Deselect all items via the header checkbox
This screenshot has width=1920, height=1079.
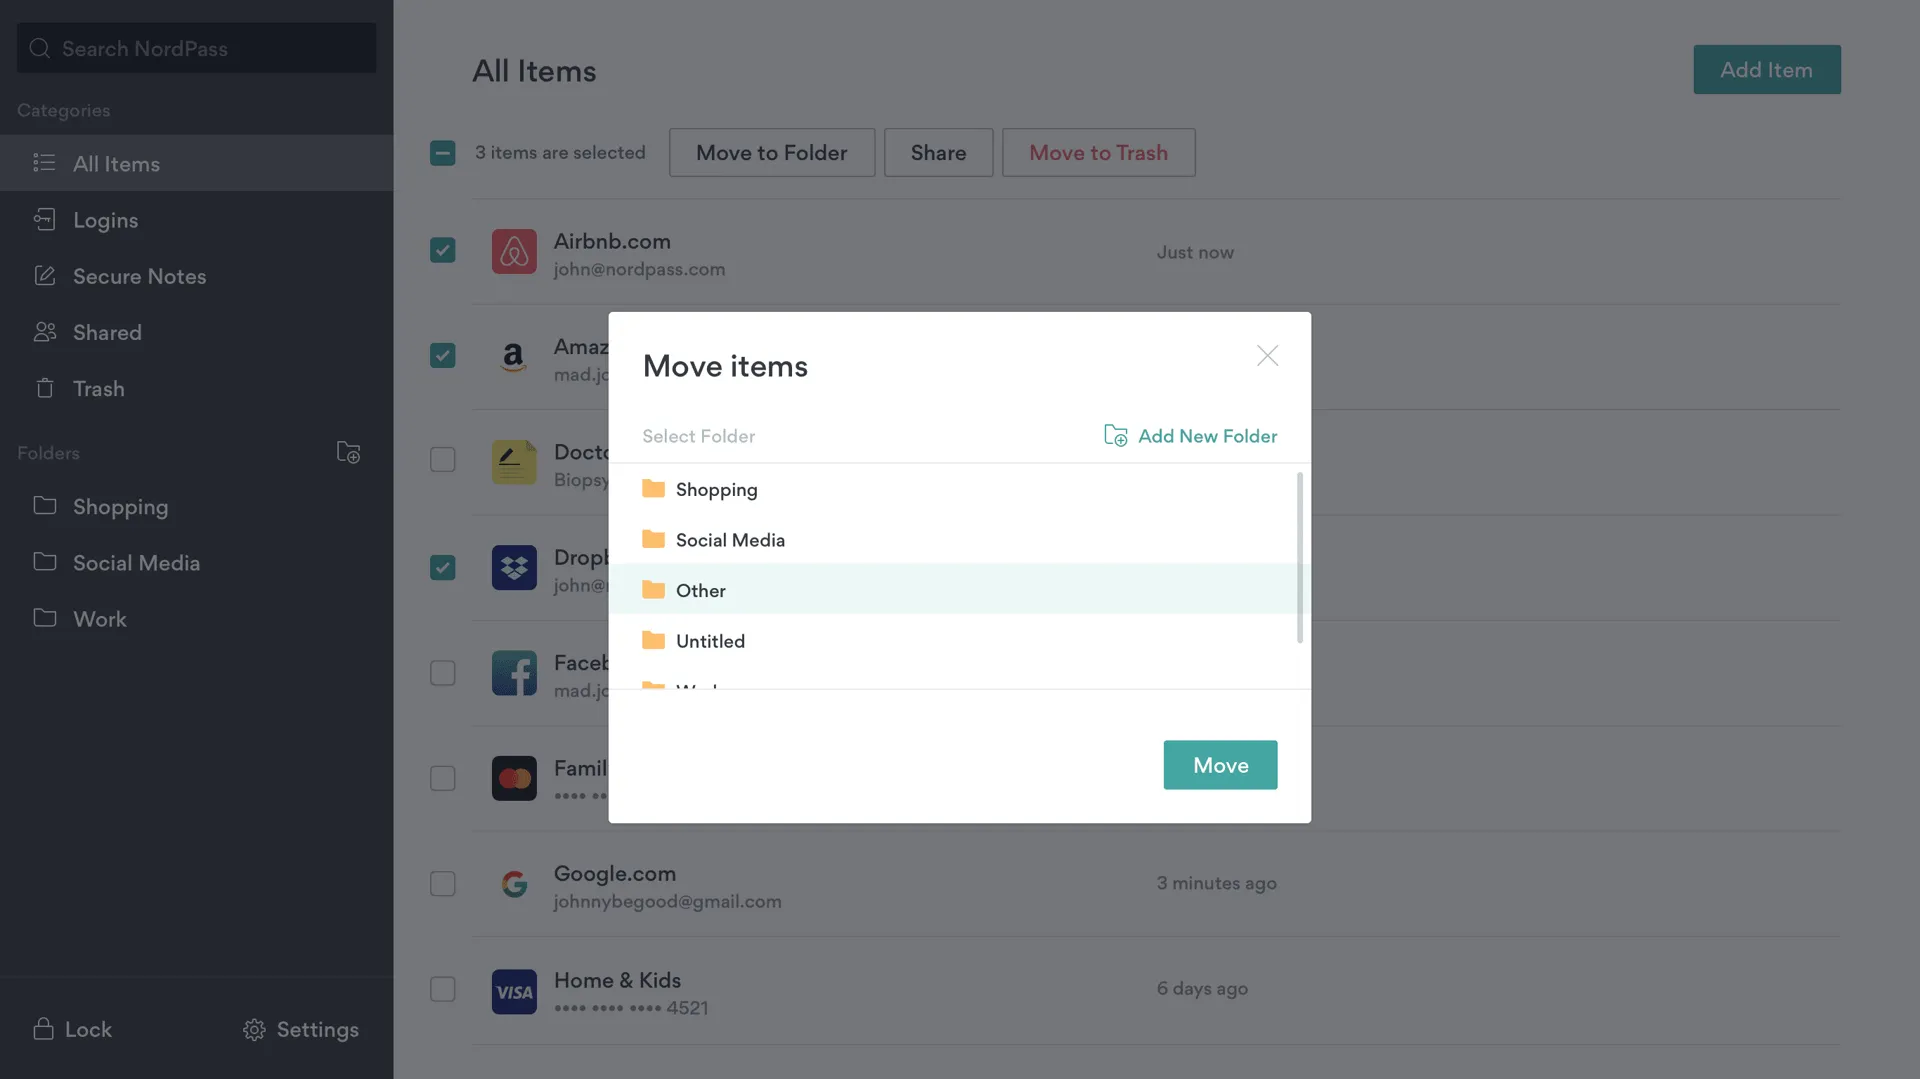coord(442,153)
